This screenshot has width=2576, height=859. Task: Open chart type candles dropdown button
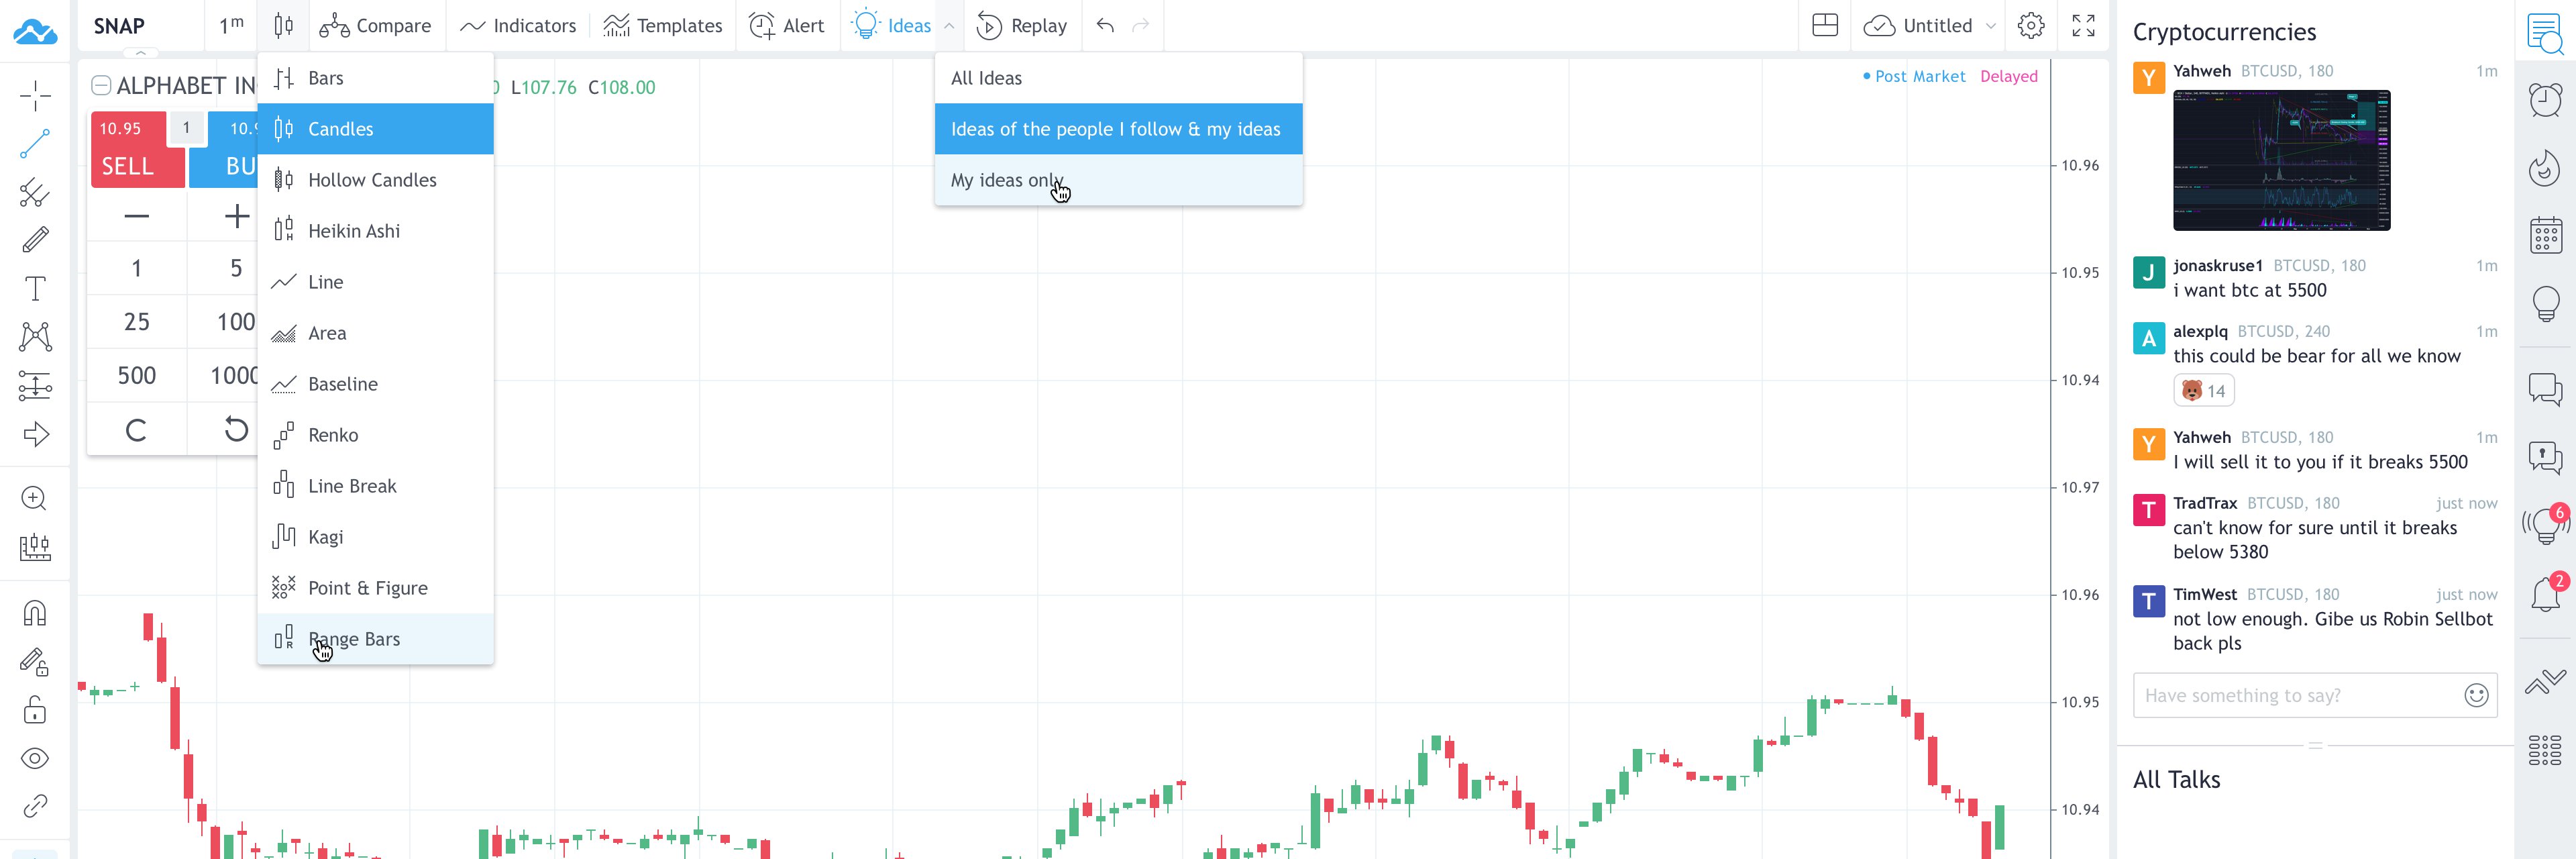pyautogui.click(x=283, y=25)
